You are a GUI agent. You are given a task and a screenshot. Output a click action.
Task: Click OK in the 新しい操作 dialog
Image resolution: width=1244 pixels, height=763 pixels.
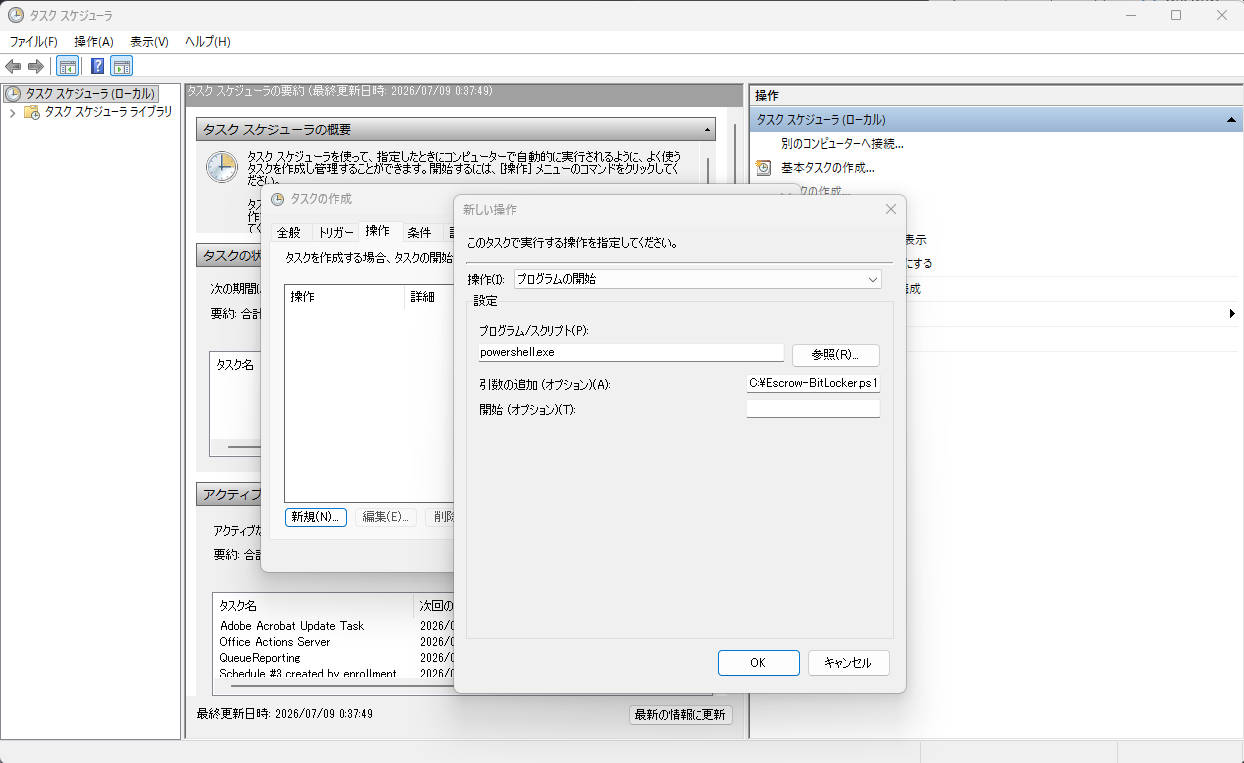coord(758,663)
